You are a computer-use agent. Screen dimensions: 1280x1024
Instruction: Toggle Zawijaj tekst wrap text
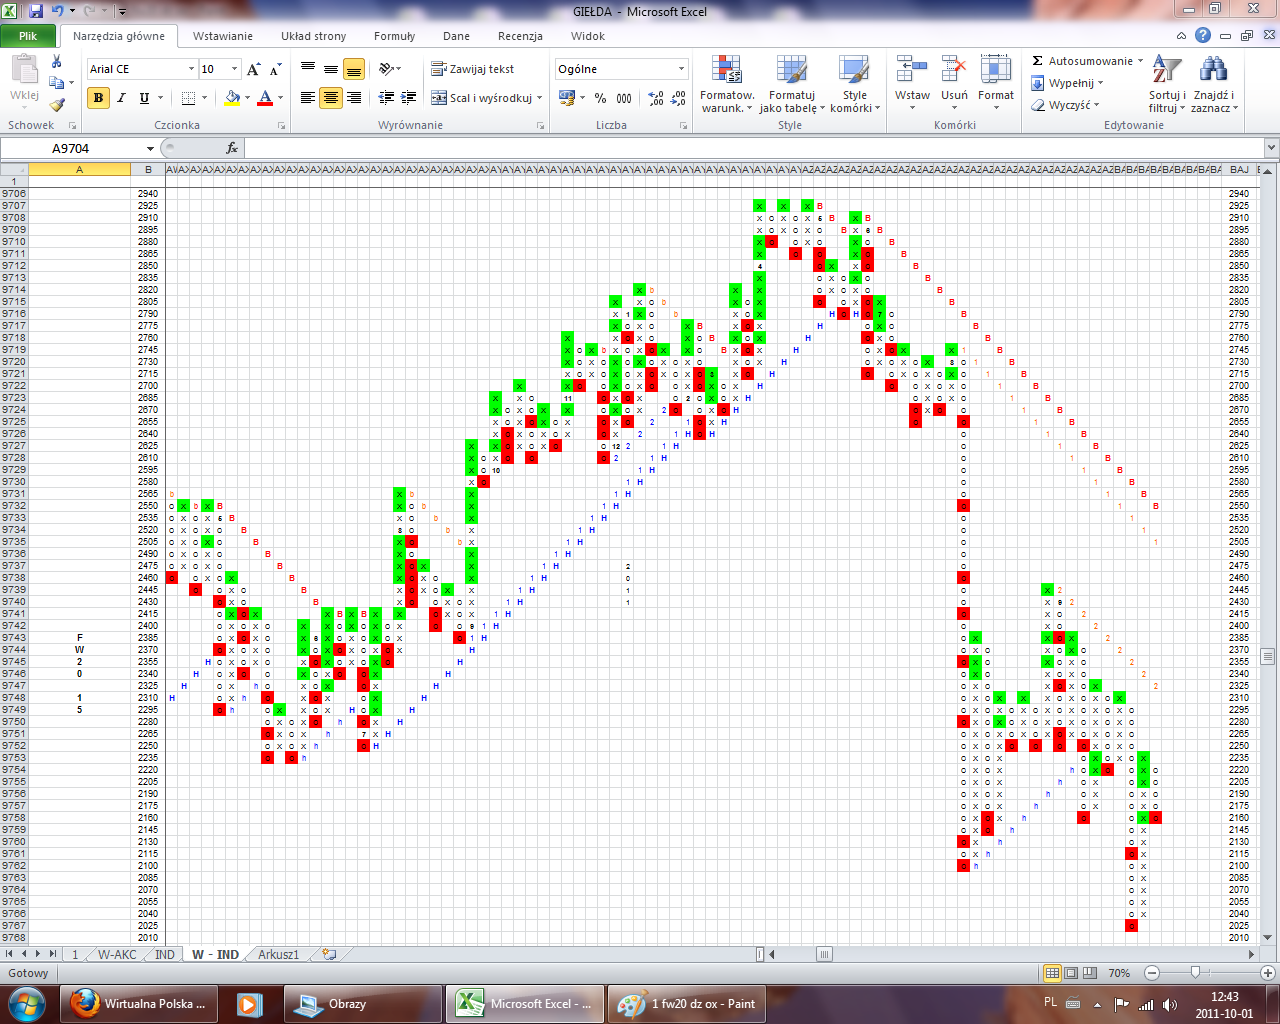(x=473, y=69)
